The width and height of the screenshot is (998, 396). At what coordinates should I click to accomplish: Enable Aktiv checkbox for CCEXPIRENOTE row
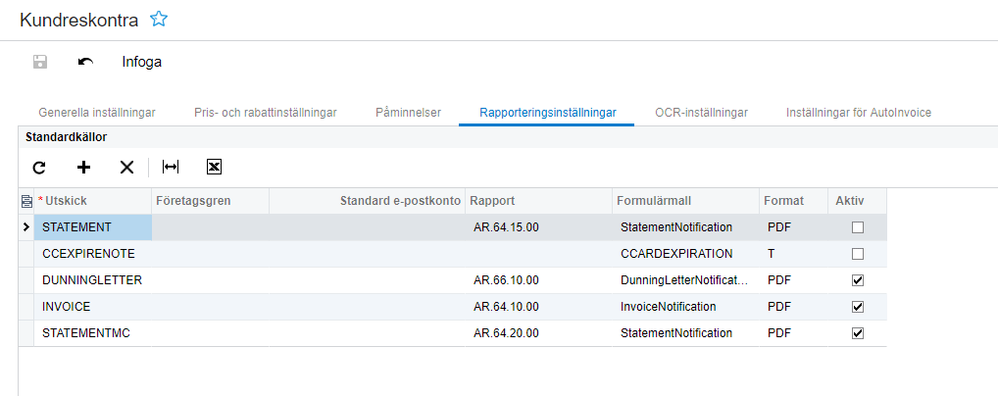click(x=857, y=254)
